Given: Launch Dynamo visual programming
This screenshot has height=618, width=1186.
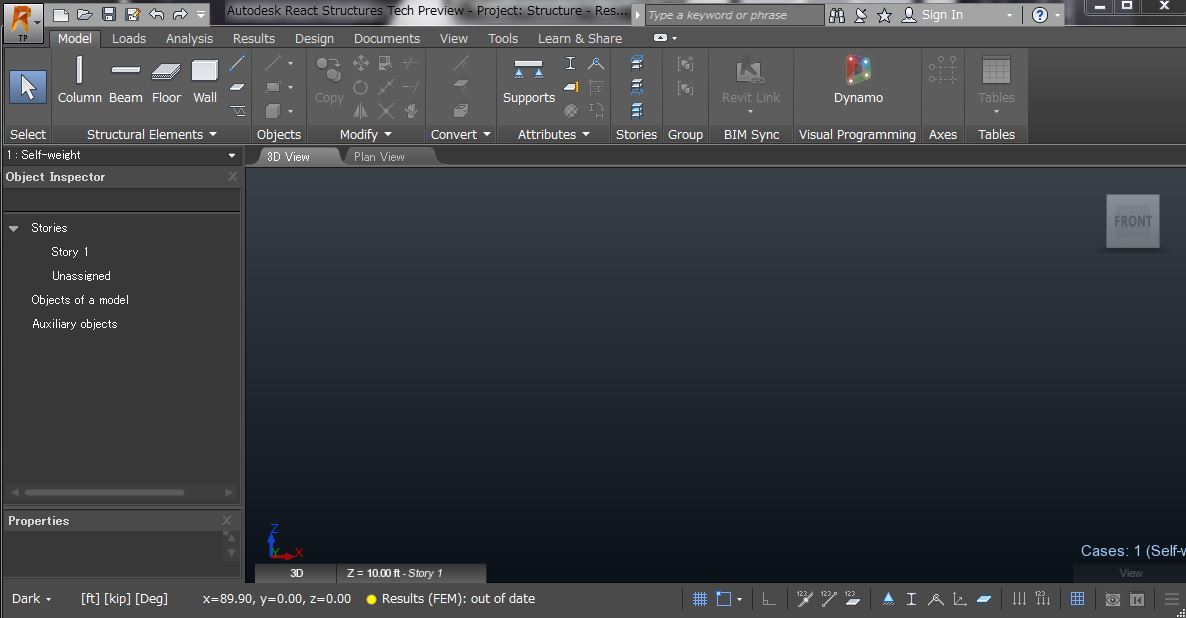Looking at the screenshot, I should [x=858, y=80].
